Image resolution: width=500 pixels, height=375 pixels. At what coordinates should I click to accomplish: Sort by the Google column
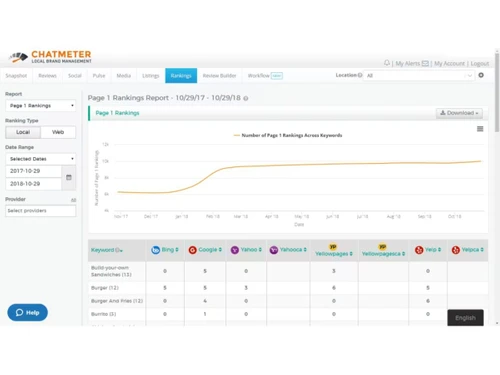(210, 250)
